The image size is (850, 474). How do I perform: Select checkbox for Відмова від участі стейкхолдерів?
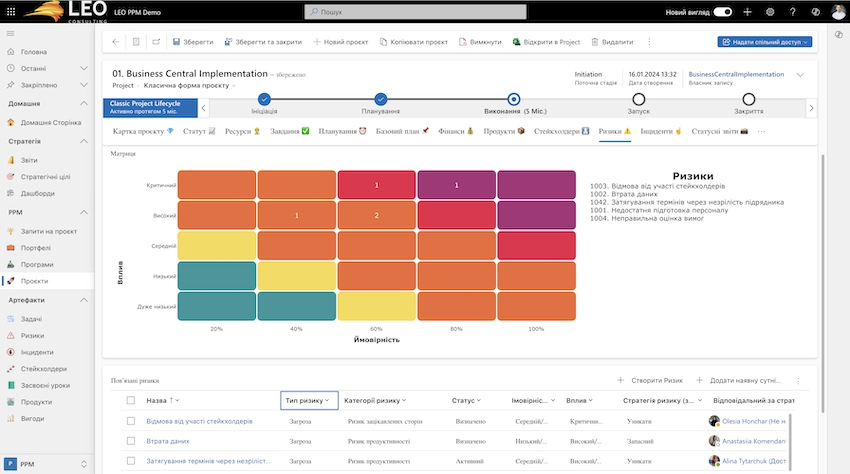(131, 421)
